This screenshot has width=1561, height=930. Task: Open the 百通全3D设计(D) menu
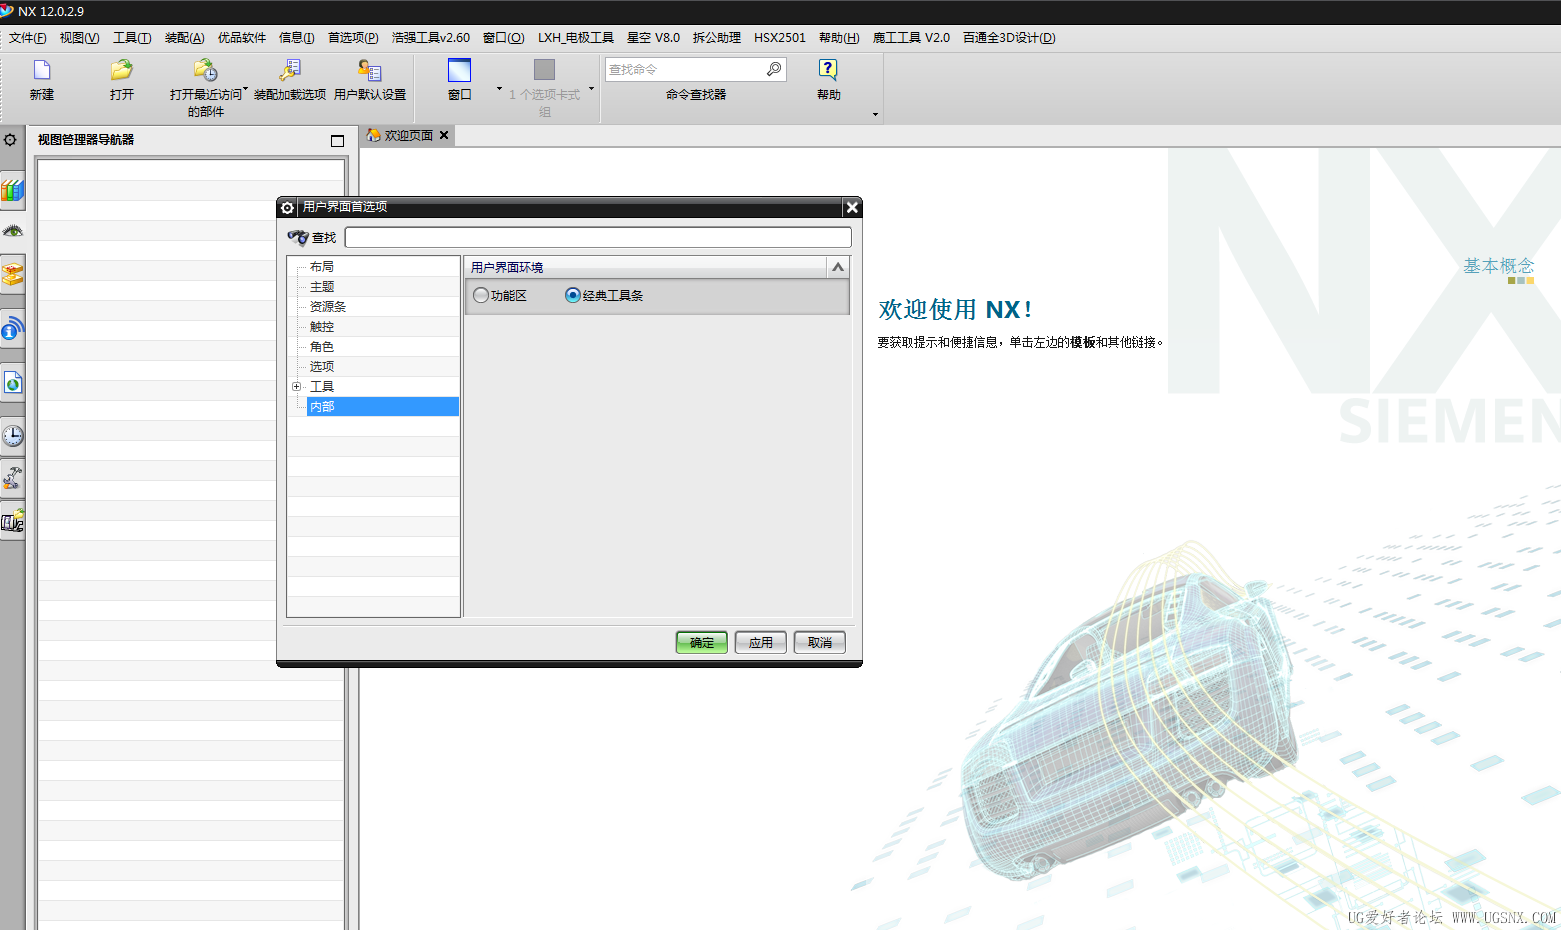coord(1009,38)
